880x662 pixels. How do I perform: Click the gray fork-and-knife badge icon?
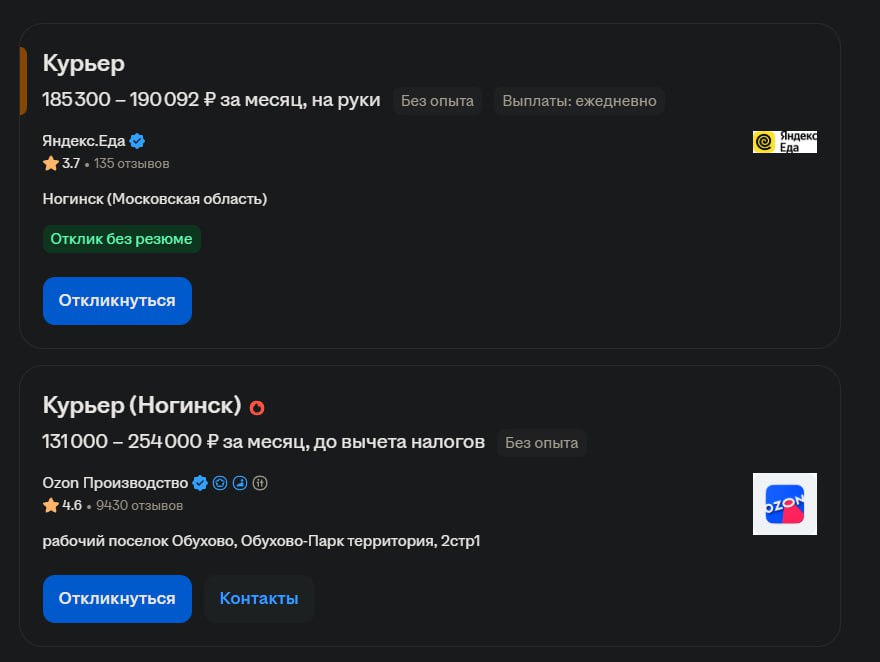[260, 483]
